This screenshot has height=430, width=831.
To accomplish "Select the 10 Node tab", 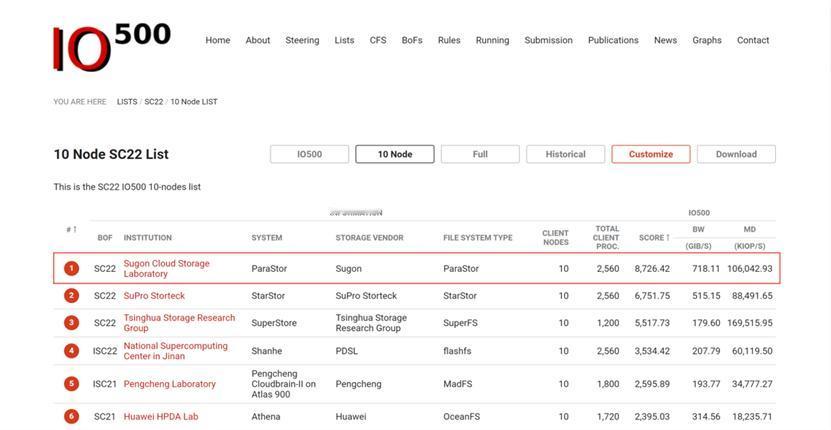I will click(395, 154).
